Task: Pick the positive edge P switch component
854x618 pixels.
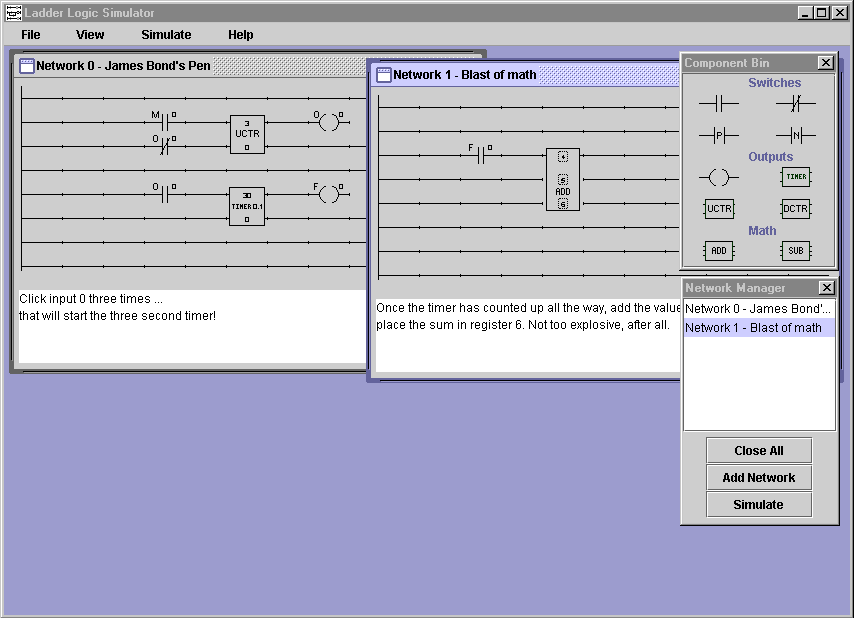Action: (x=718, y=135)
